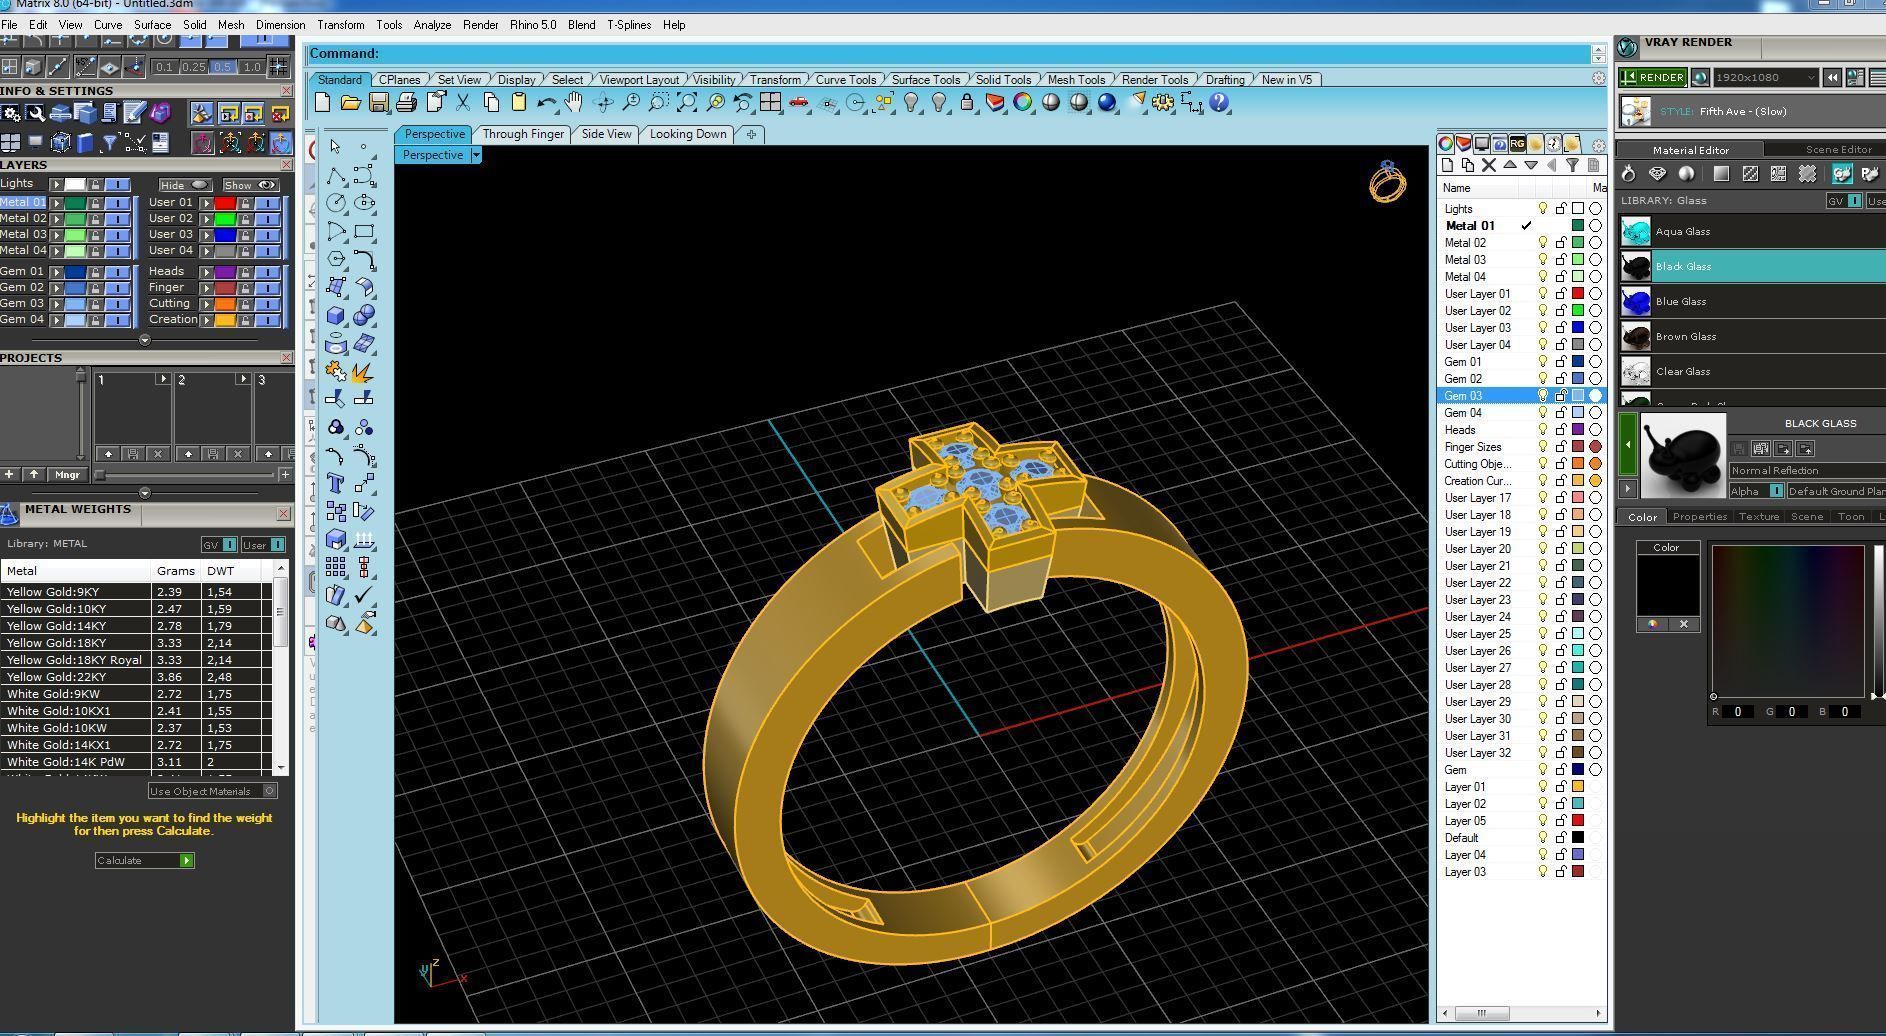This screenshot has width=1886, height=1036.
Task: Toggle the Hide button in Layers
Action: pyautogui.click(x=184, y=185)
